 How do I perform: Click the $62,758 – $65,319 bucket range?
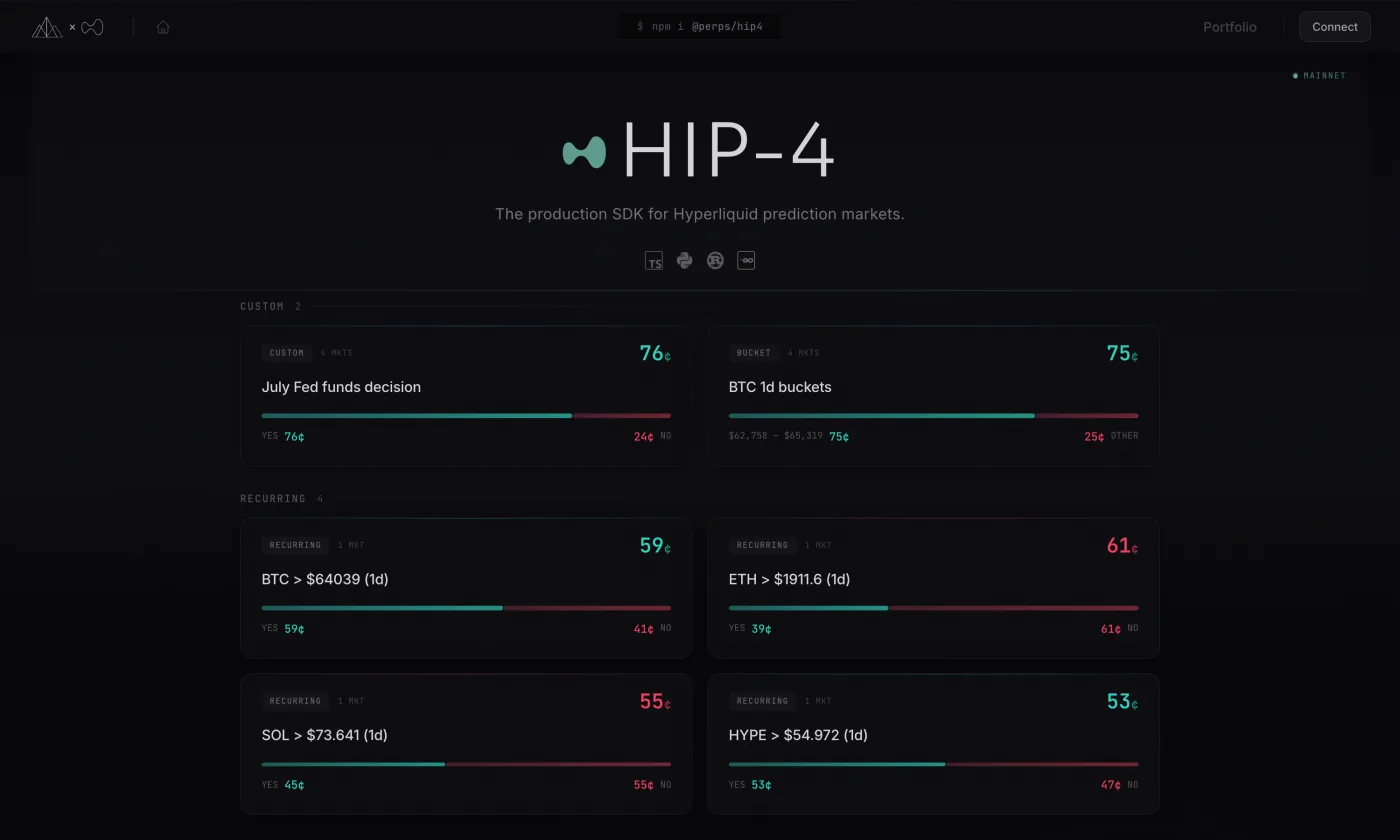(x=776, y=436)
